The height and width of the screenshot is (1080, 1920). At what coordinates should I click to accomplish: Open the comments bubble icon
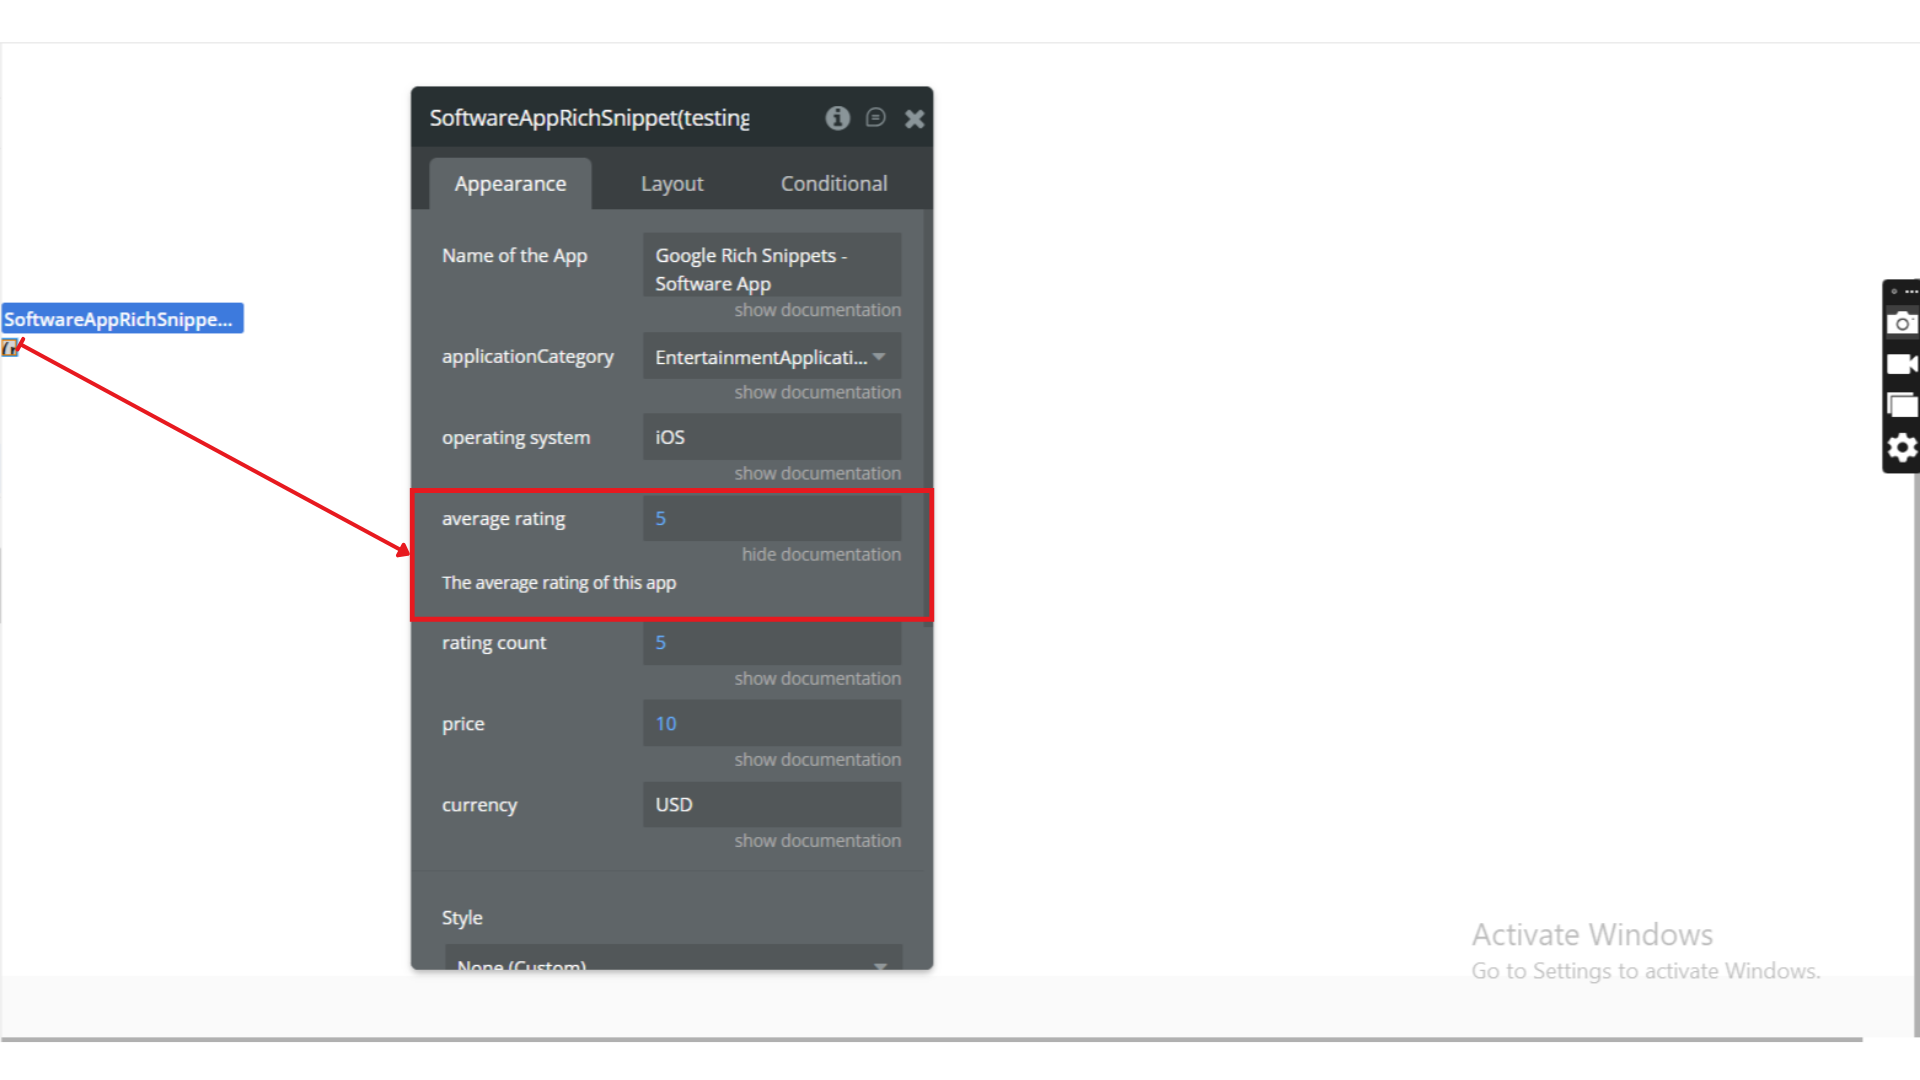pos(875,118)
